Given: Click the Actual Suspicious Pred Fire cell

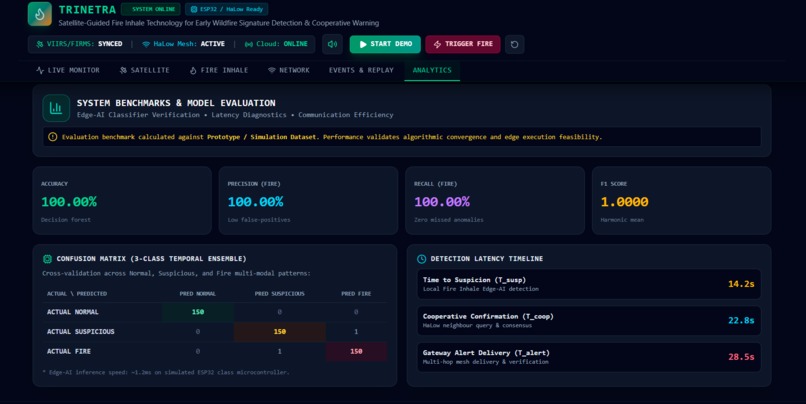Looking at the screenshot, I should coord(356,332).
